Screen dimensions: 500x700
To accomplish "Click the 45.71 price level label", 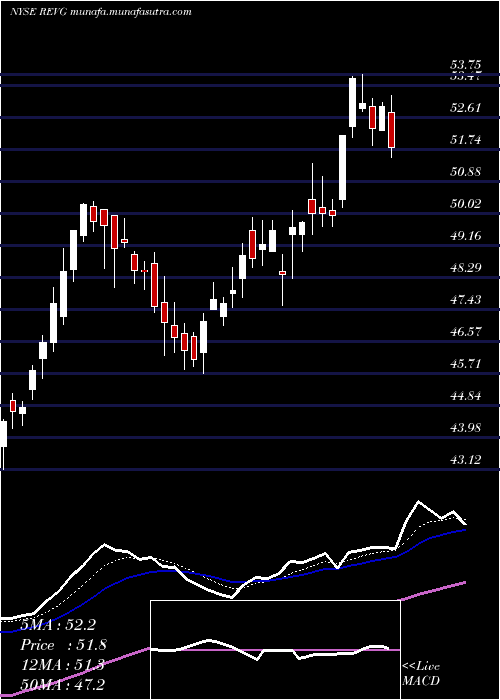I will (467, 364).
